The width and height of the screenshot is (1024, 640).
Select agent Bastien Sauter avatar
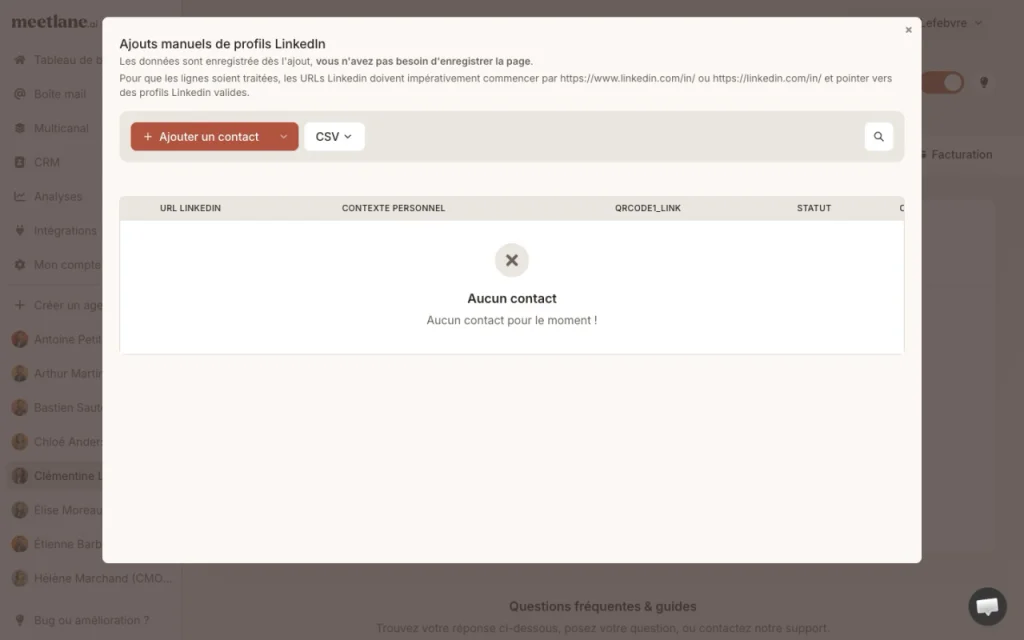pyautogui.click(x=20, y=408)
